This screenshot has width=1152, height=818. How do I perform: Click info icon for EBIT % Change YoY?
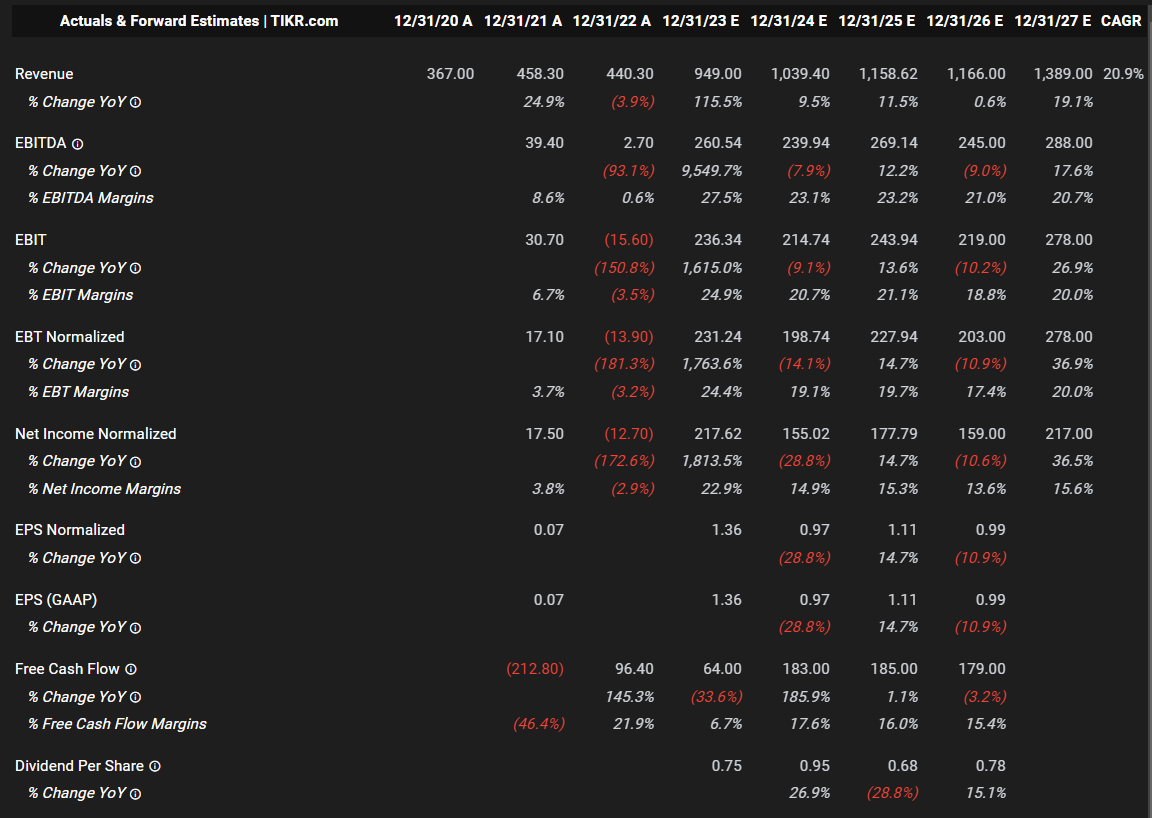pyautogui.click(x=136, y=268)
